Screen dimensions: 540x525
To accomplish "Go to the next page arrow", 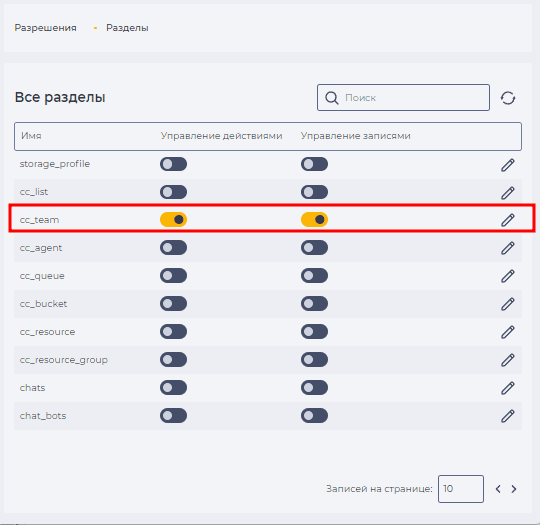I will [513, 489].
